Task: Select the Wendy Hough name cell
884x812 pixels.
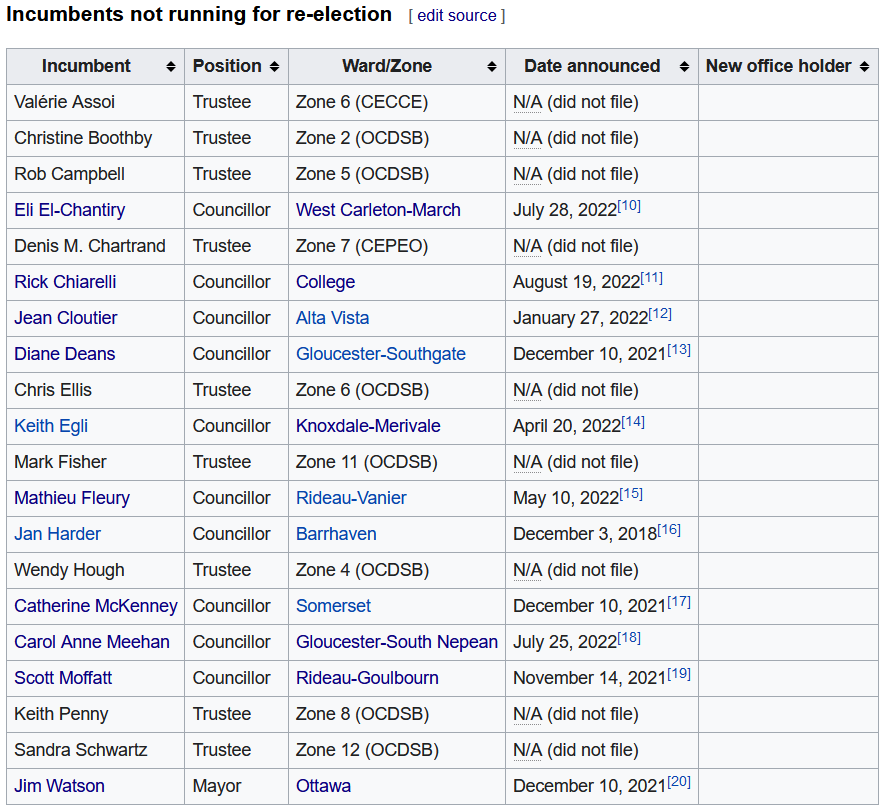Action: [x=96, y=570]
